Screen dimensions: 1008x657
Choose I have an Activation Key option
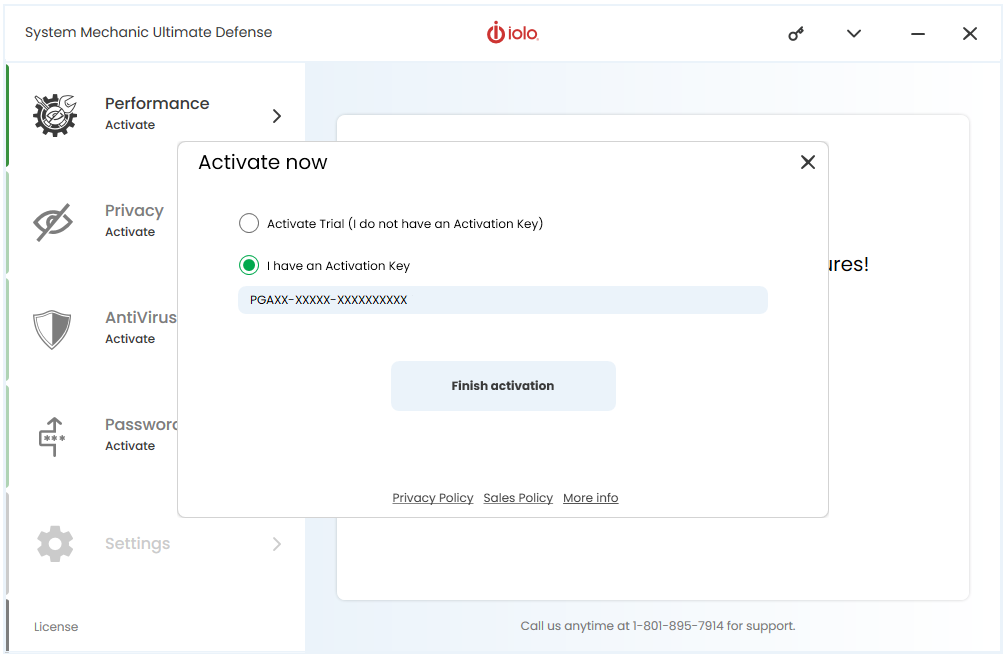249,265
